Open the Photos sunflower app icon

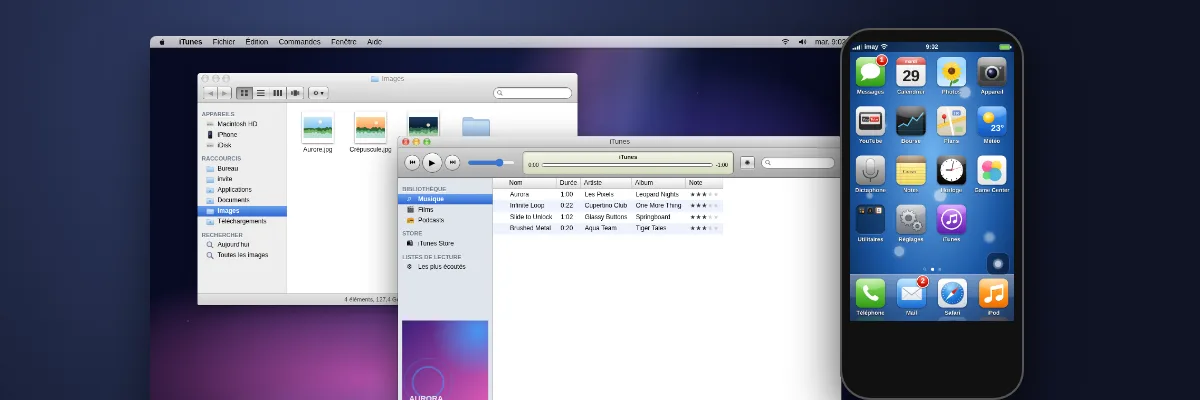tap(951, 72)
